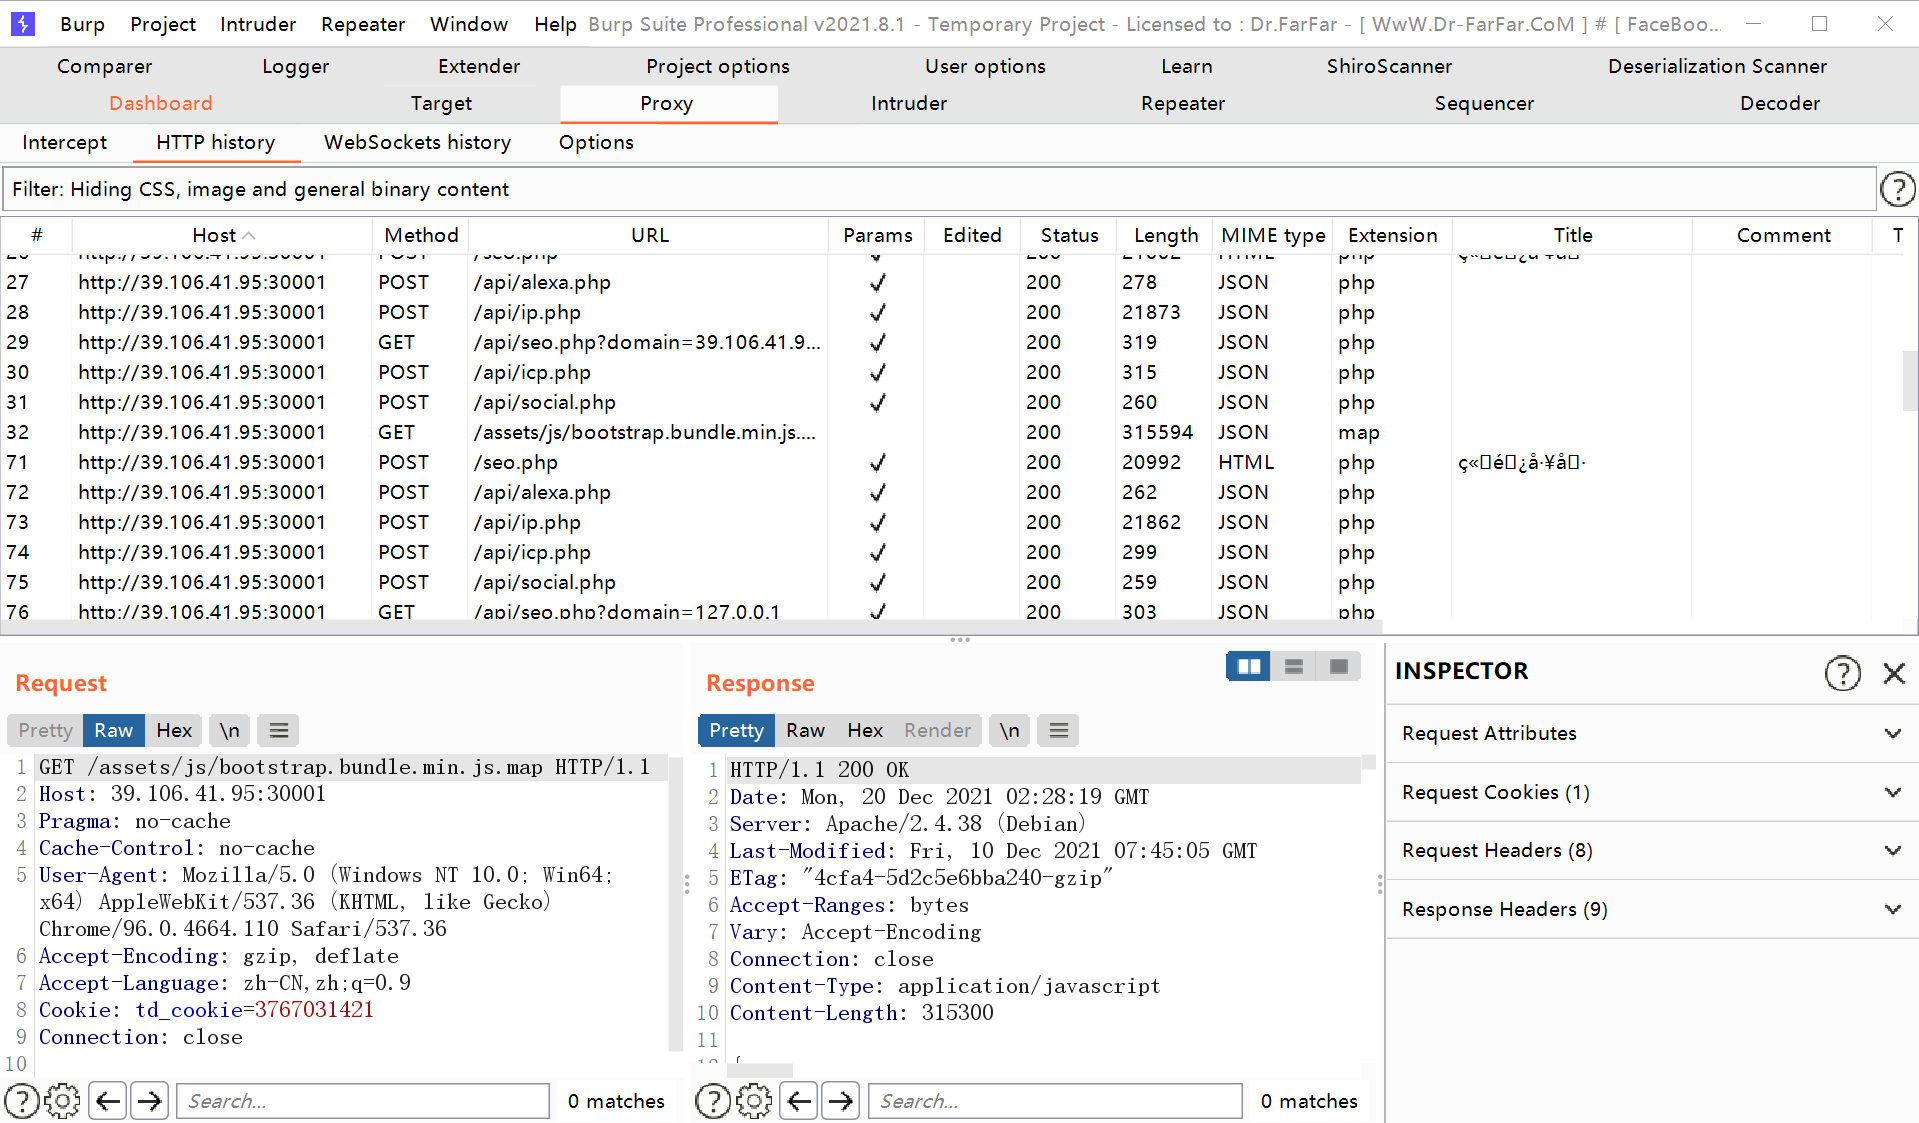
Task: Sort table by Host column
Action: click(x=222, y=235)
